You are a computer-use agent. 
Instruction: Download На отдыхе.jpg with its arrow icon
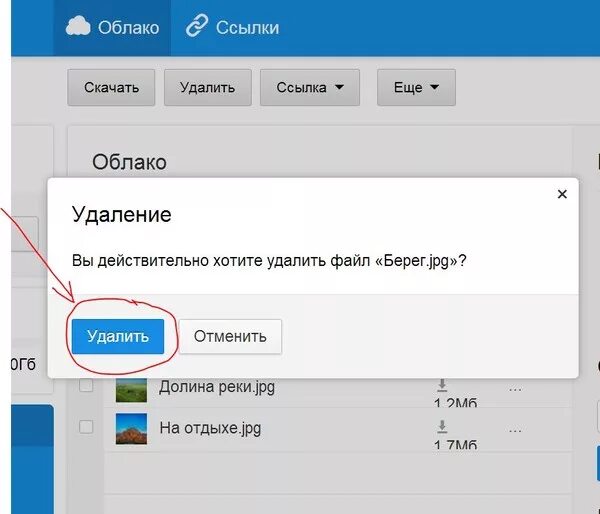pos(442,426)
